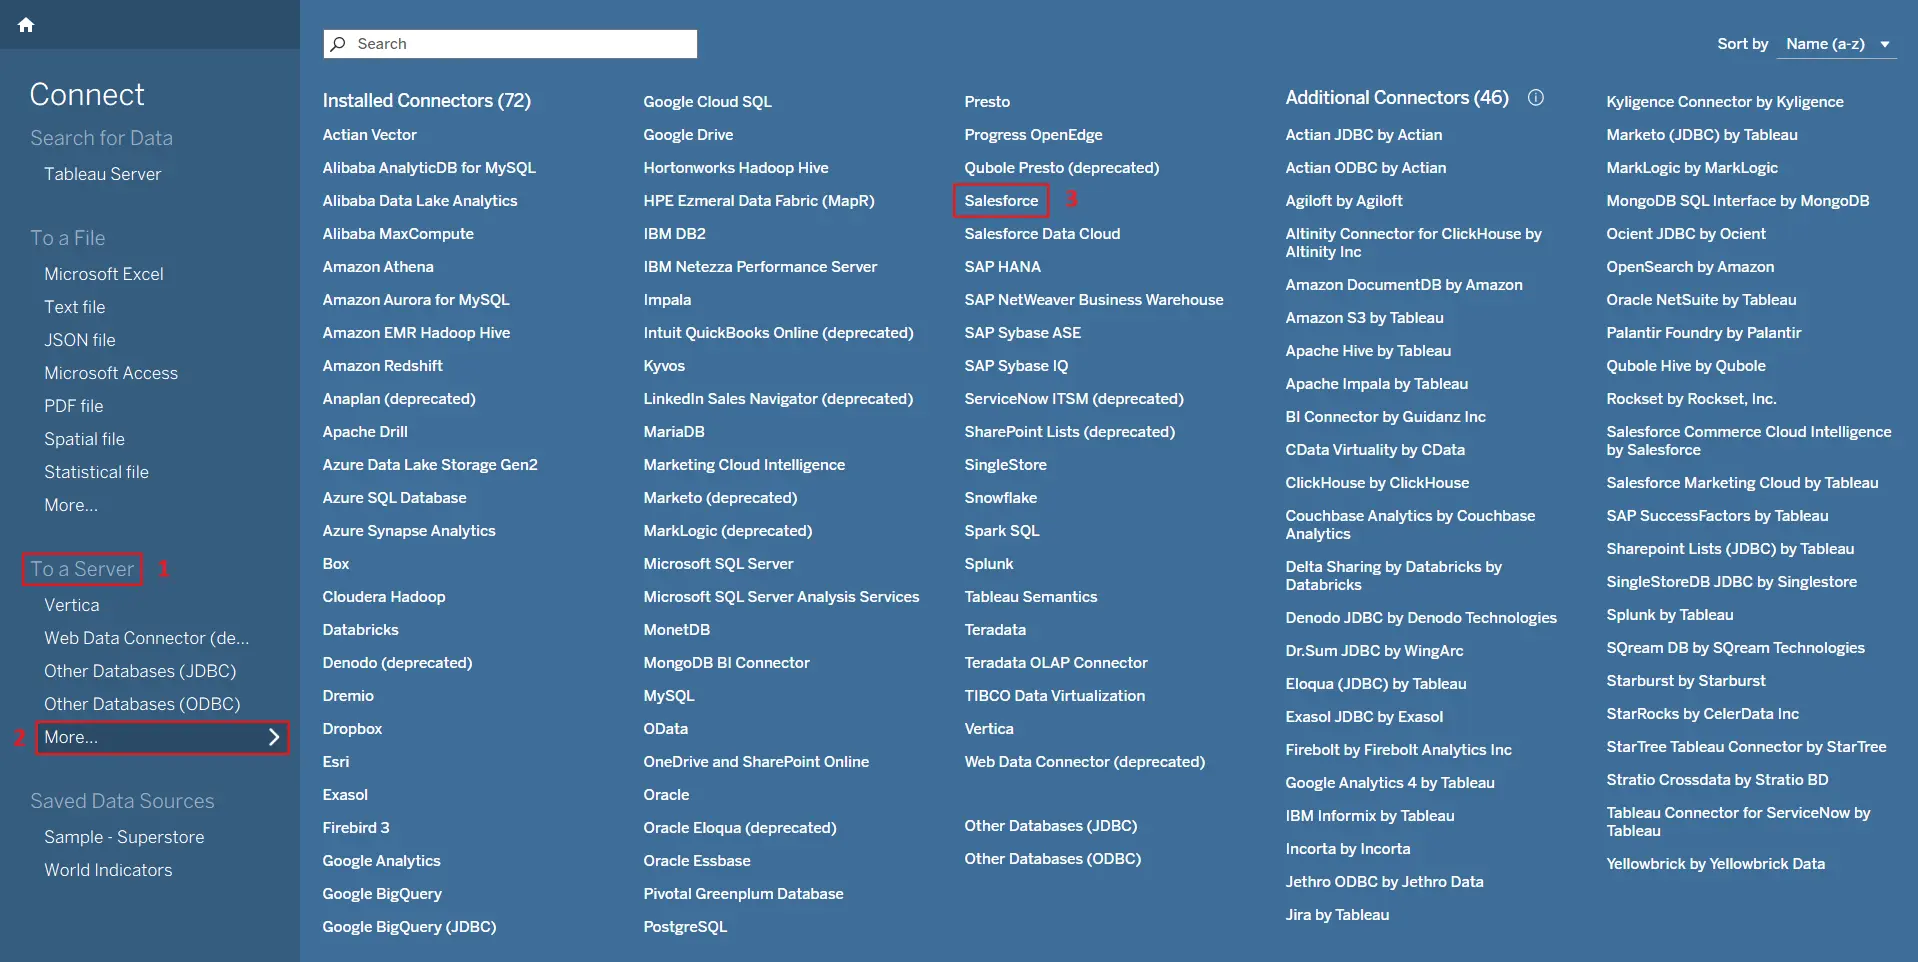Screen dimensions: 1918x962
Task: Select Amazon Redshift connector
Action: coord(382,366)
